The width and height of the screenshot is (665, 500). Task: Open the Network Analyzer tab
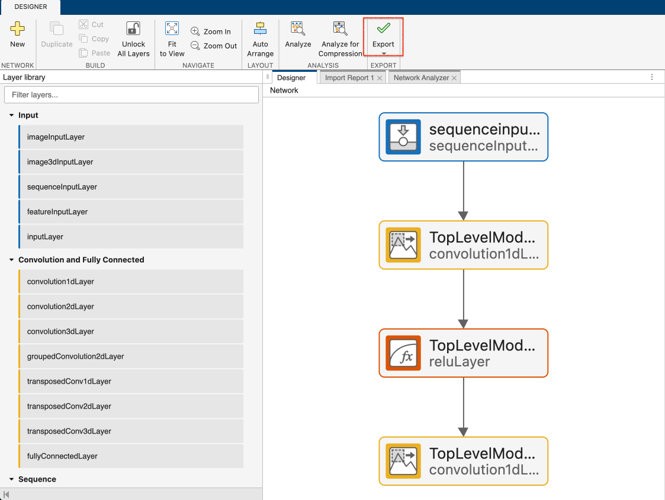coord(421,78)
